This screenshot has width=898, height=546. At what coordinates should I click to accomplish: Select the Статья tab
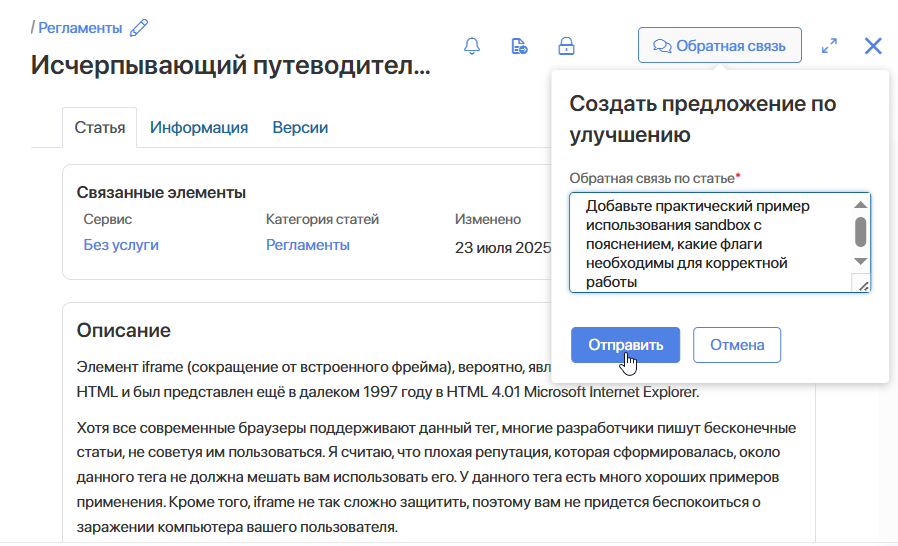click(x=100, y=128)
